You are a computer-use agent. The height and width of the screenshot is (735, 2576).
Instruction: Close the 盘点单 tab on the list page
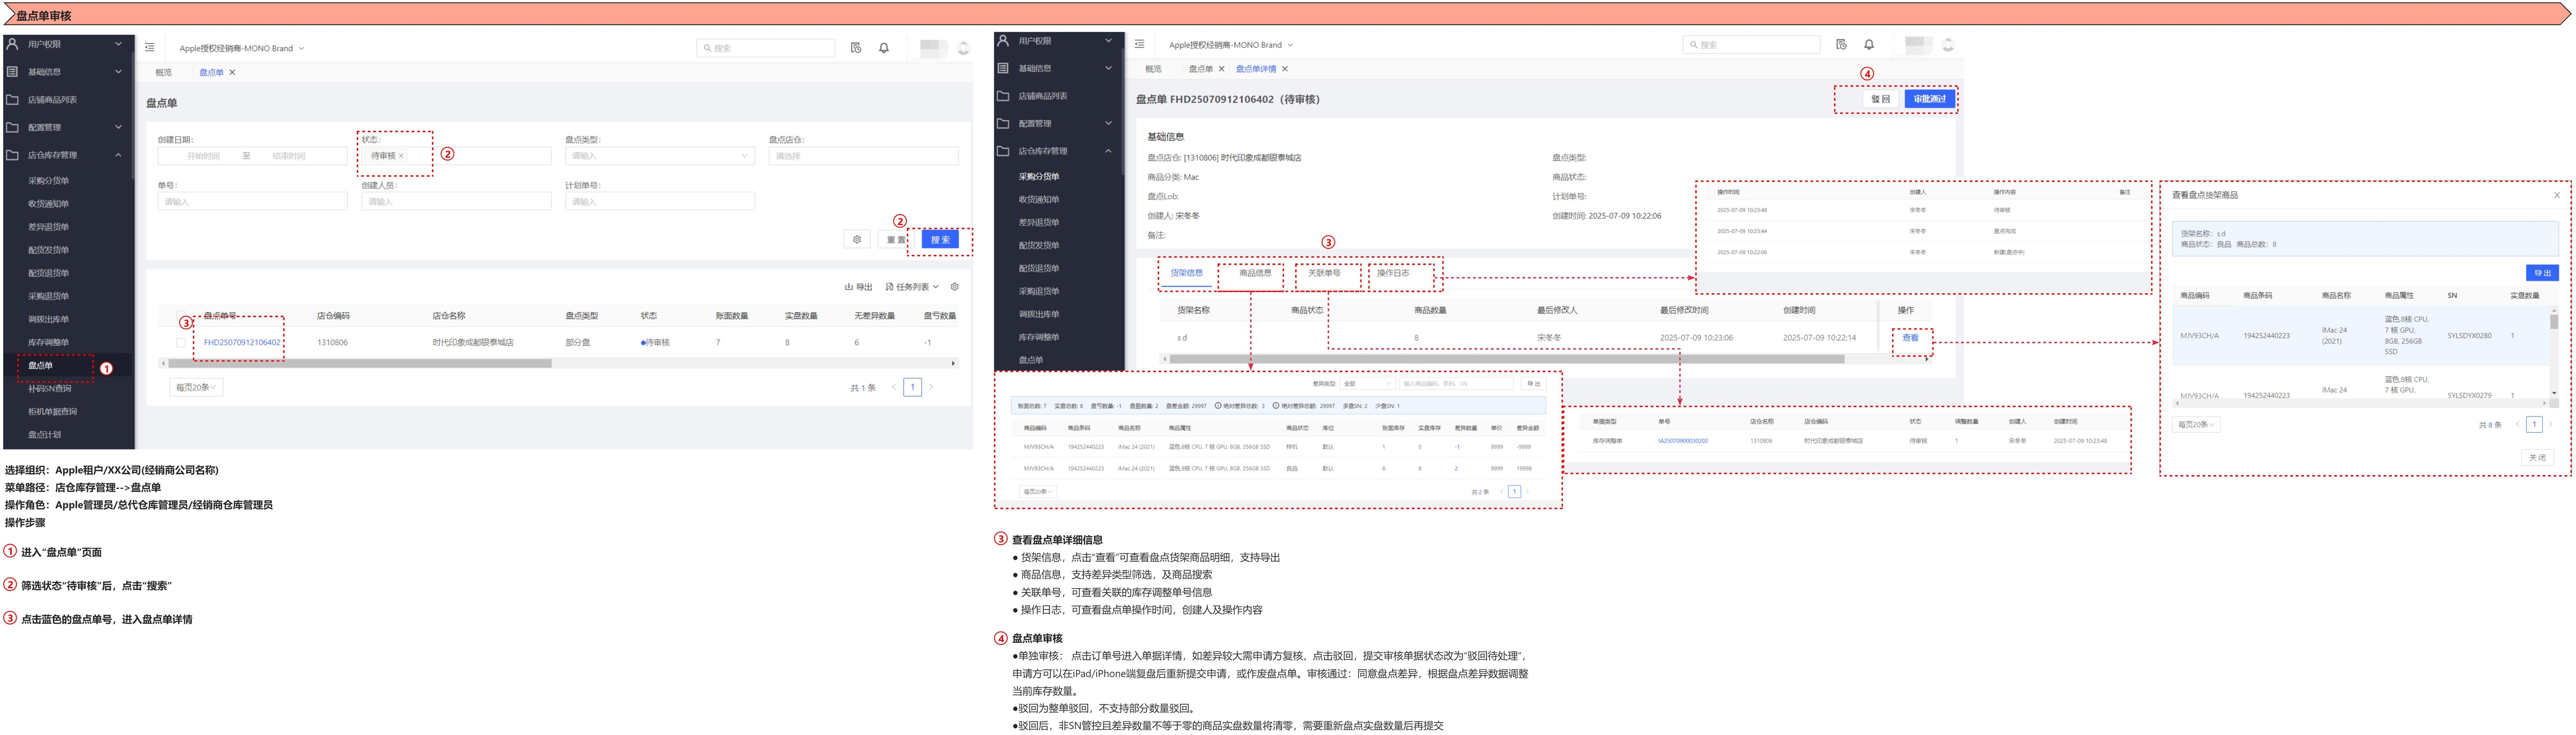point(232,73)
